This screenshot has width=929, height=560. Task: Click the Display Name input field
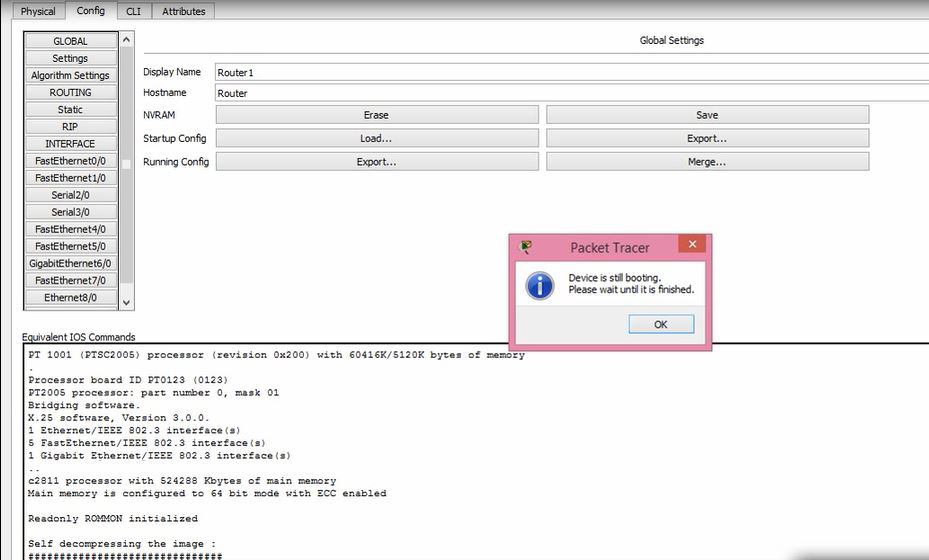tap(572, 72)
